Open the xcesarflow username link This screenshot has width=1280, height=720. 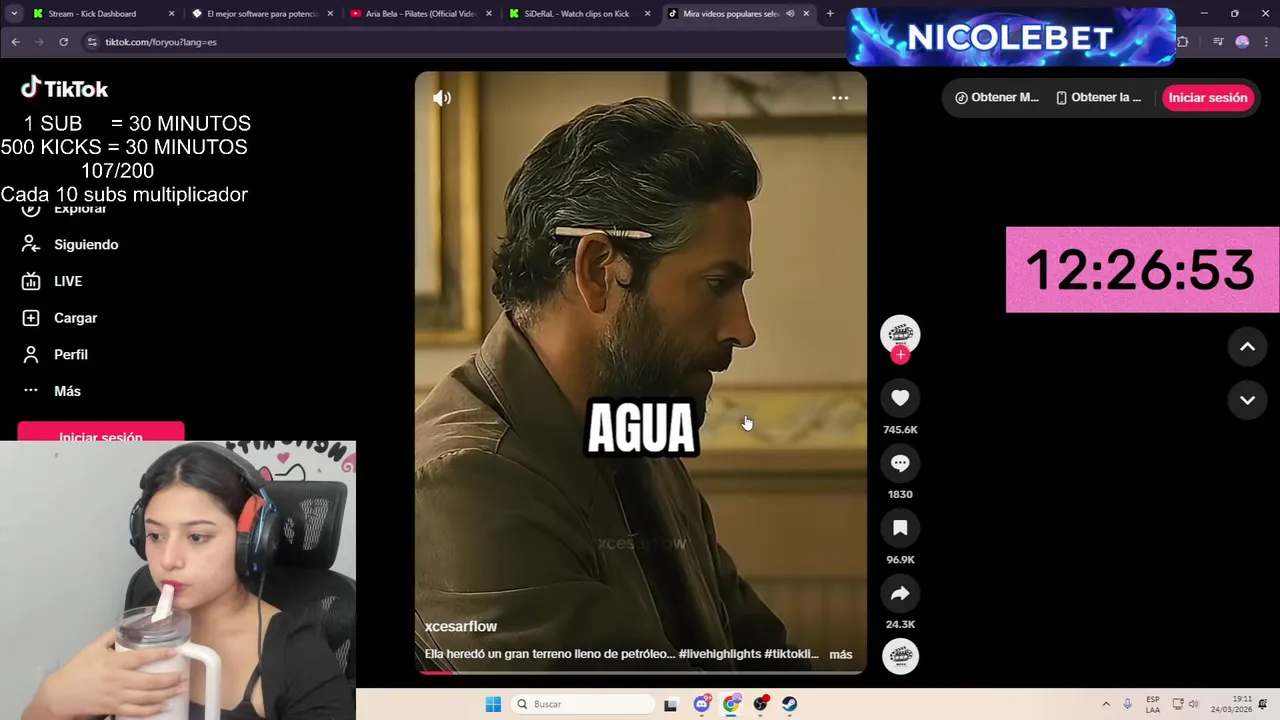461,627
